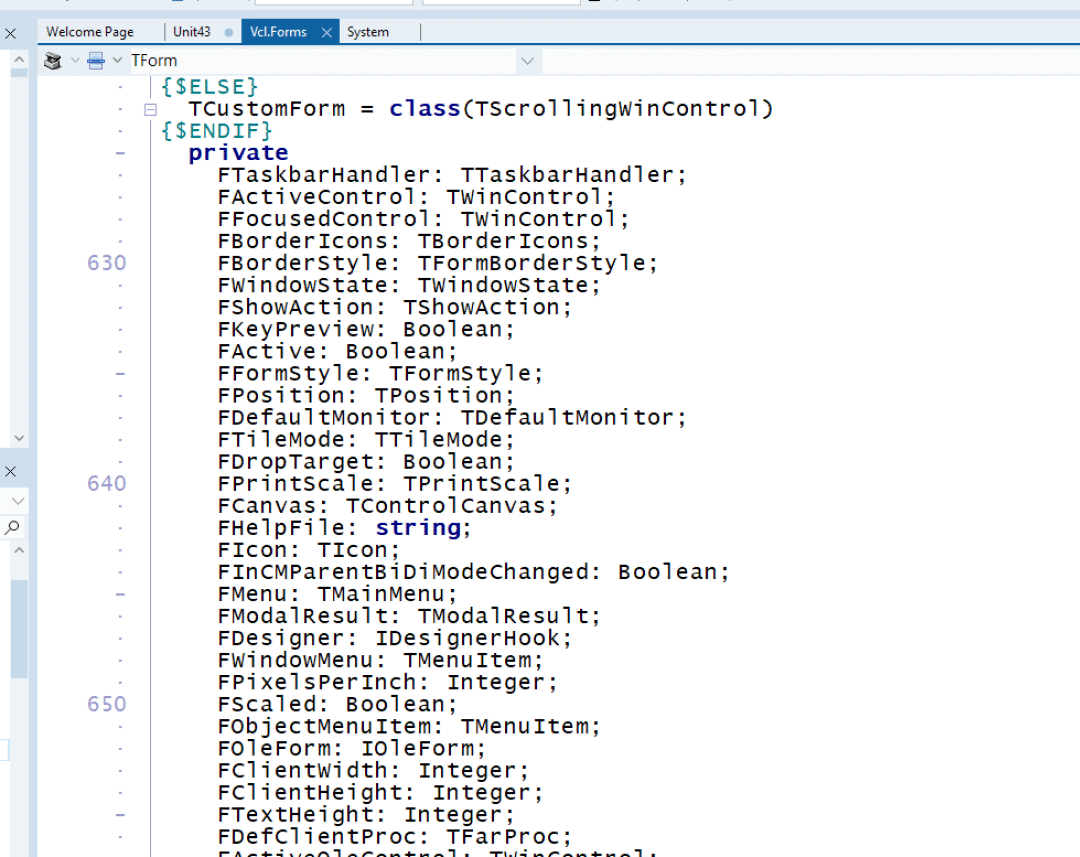Click line number 650 in the gutter
This screenshot has width=1080, height=857.
coord(107,704)
